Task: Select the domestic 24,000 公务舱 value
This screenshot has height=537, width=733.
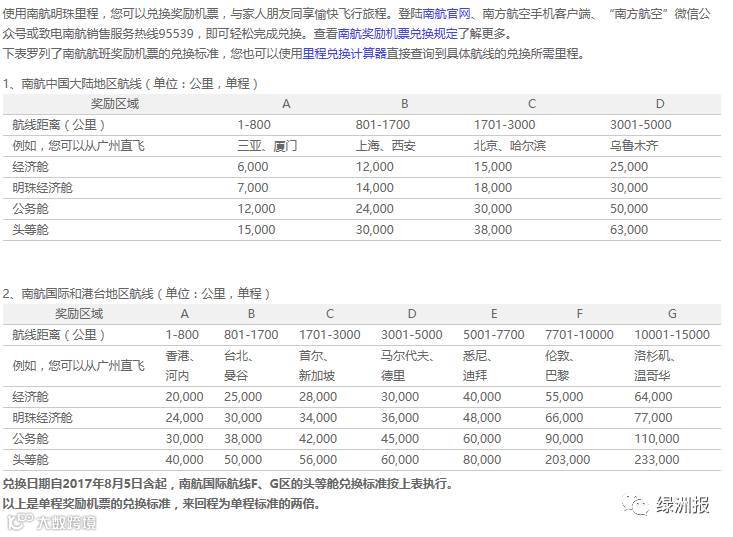Action: tap(374, 209)
